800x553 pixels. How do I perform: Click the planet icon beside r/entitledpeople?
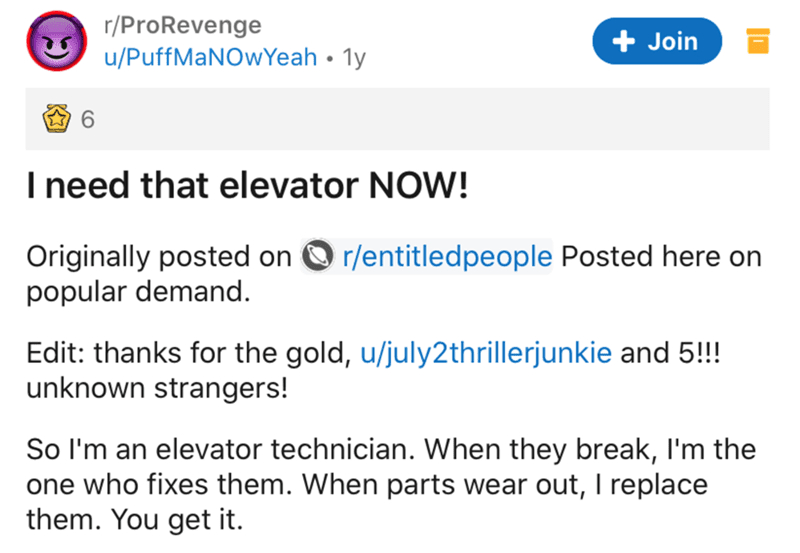point(317,256)
